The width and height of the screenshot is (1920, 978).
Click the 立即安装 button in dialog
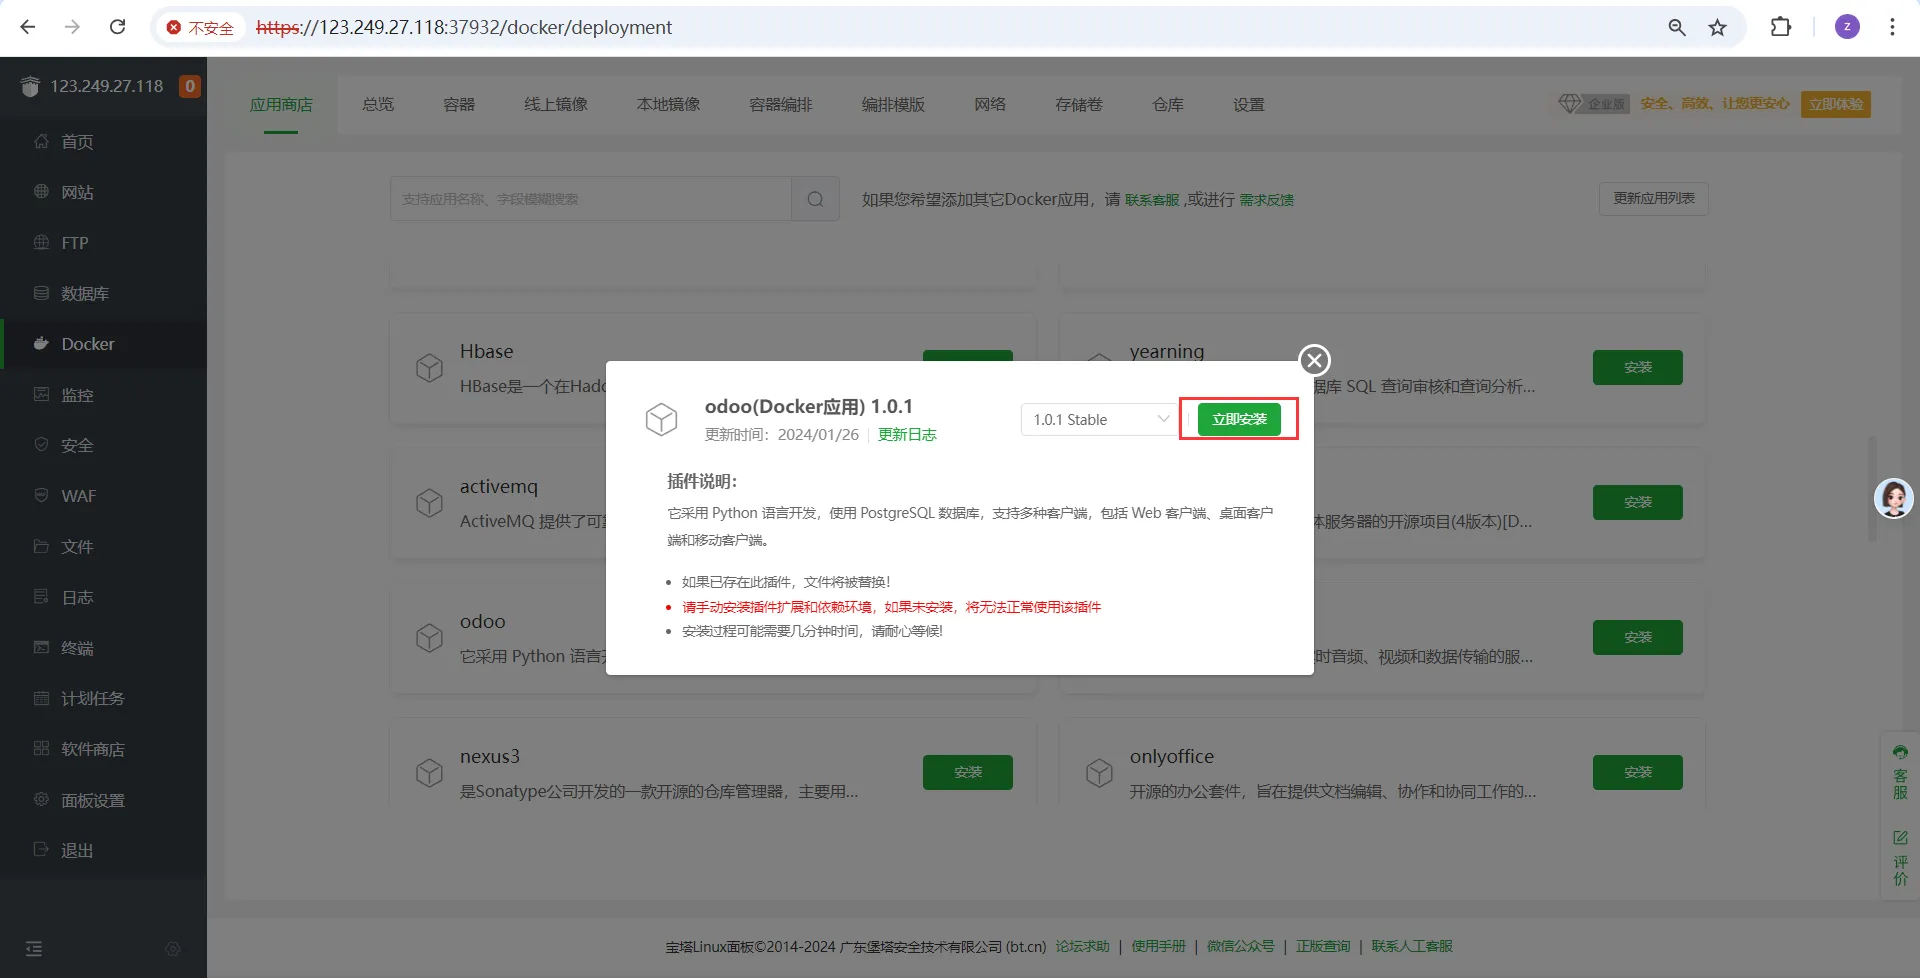(1239, 419)
